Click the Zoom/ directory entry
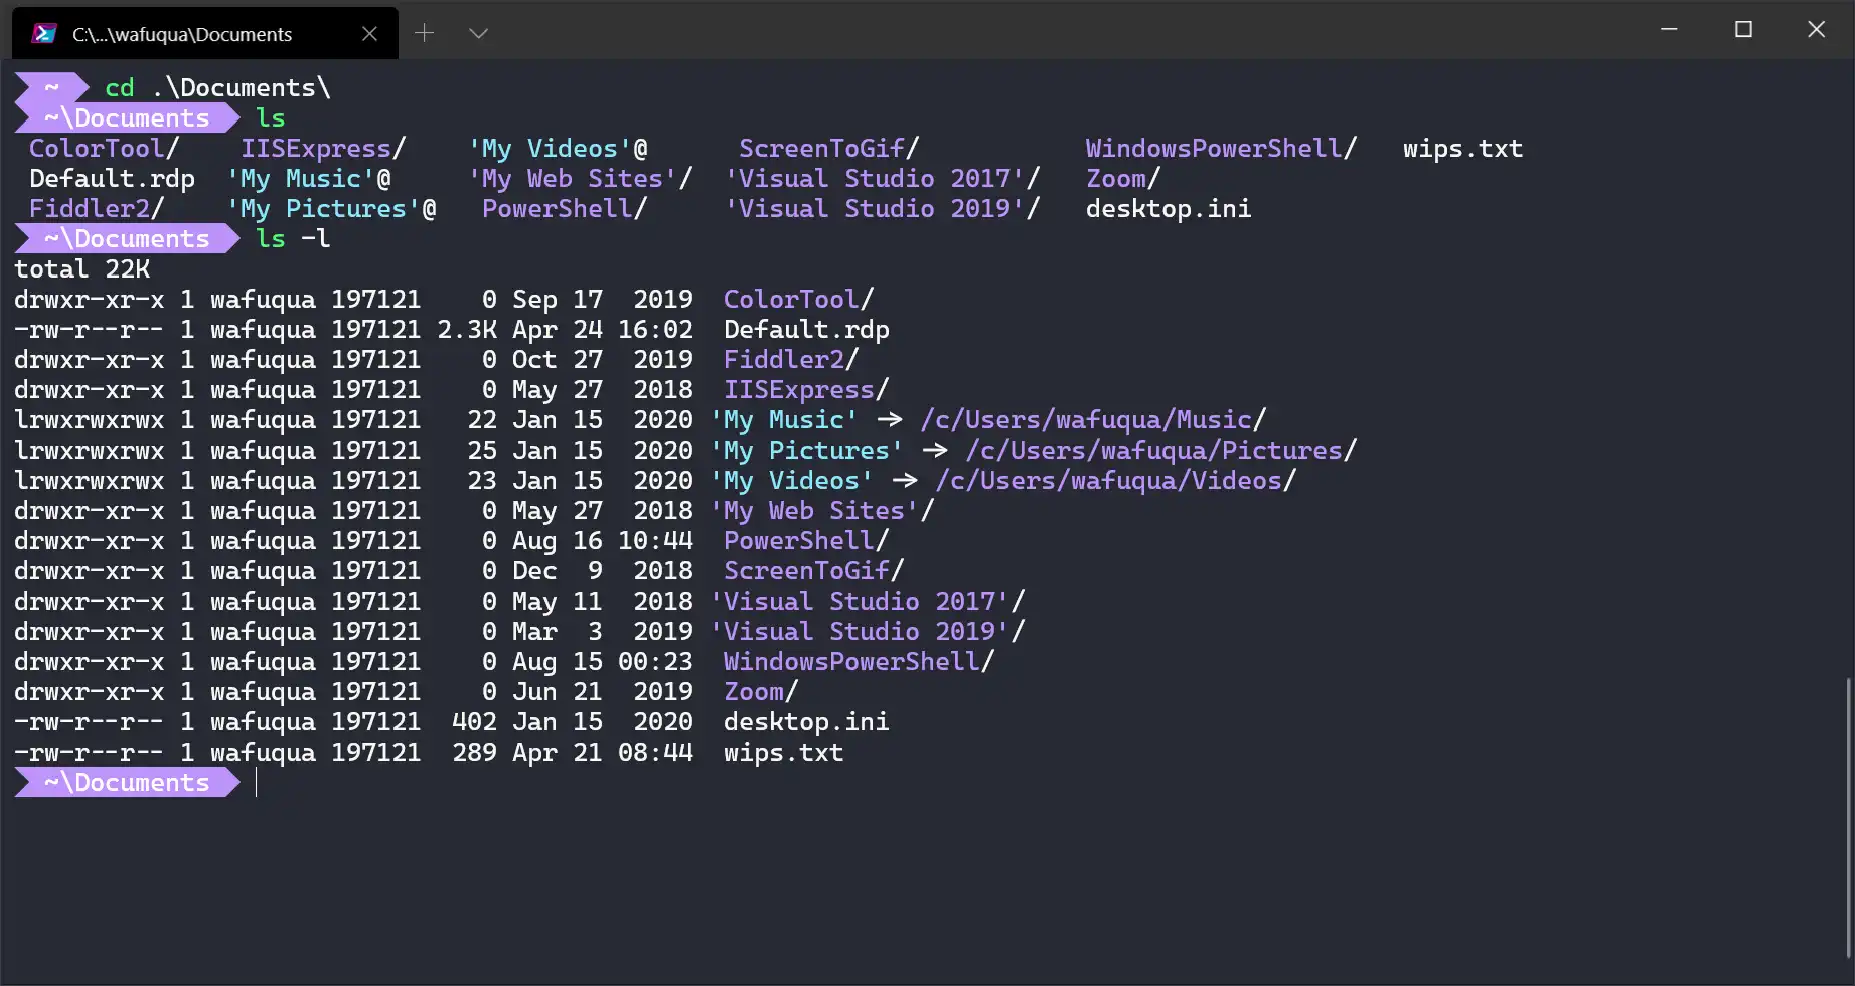The image size is (1855, 986). click(757, 691)
